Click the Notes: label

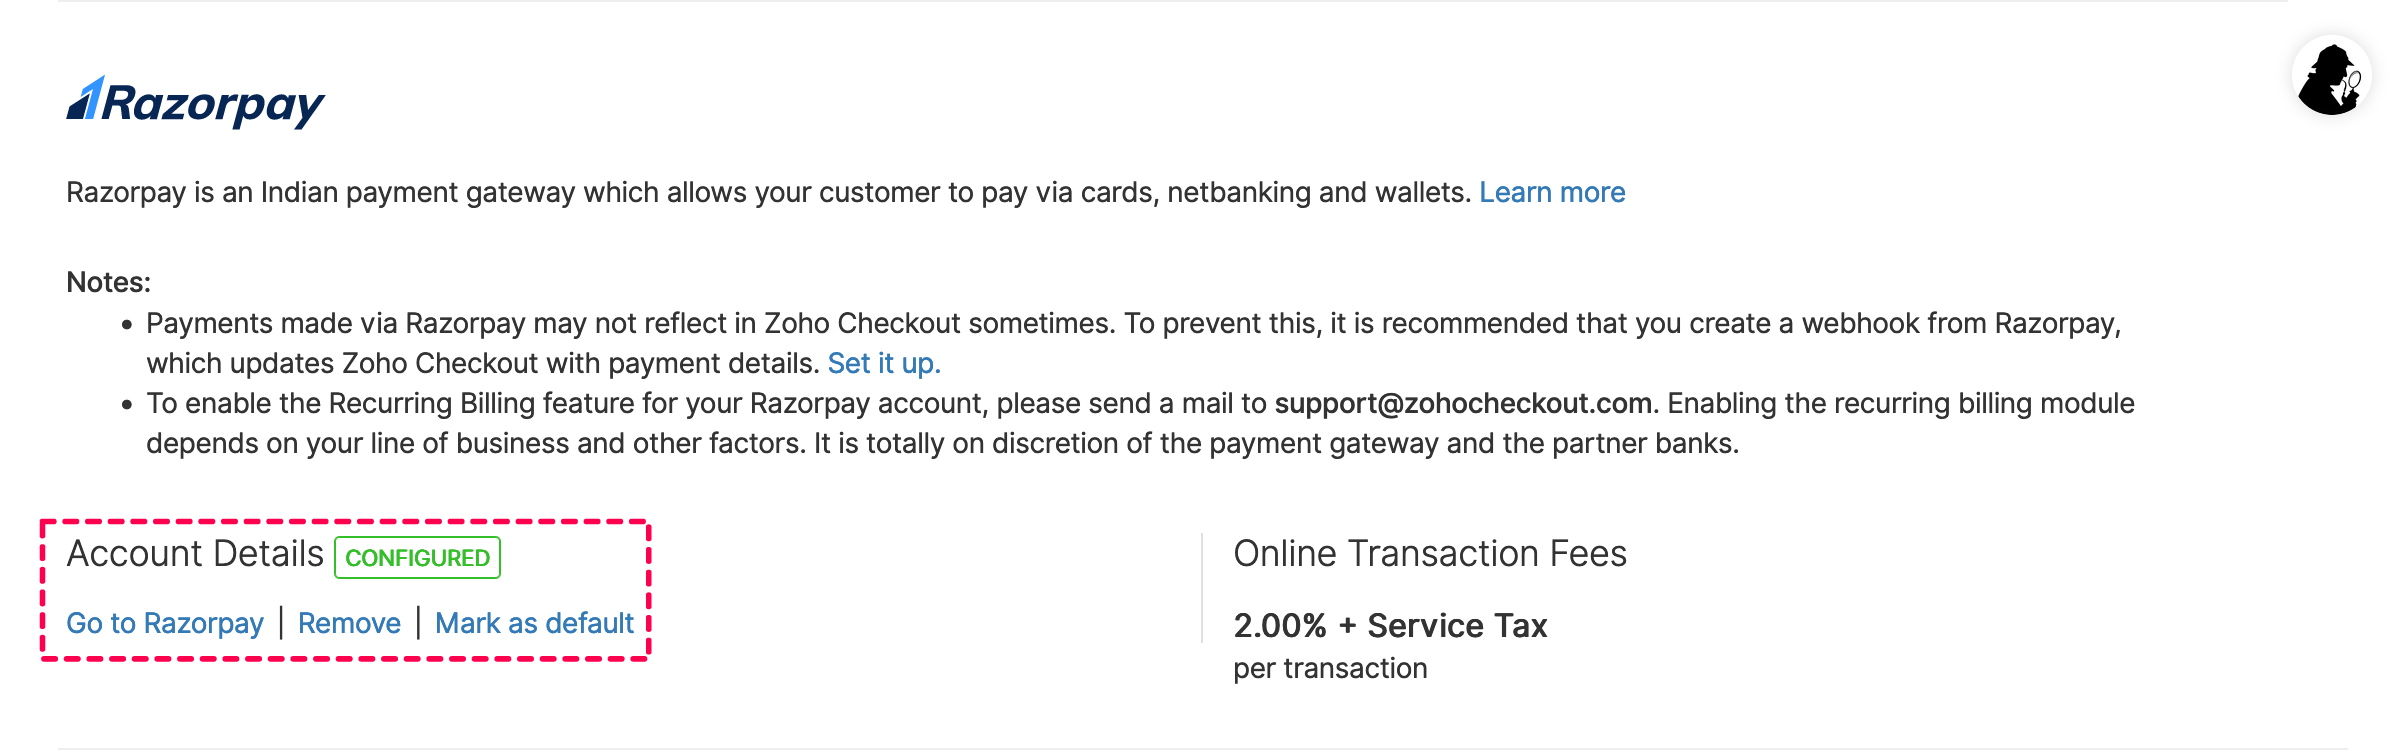coord(108,282)
